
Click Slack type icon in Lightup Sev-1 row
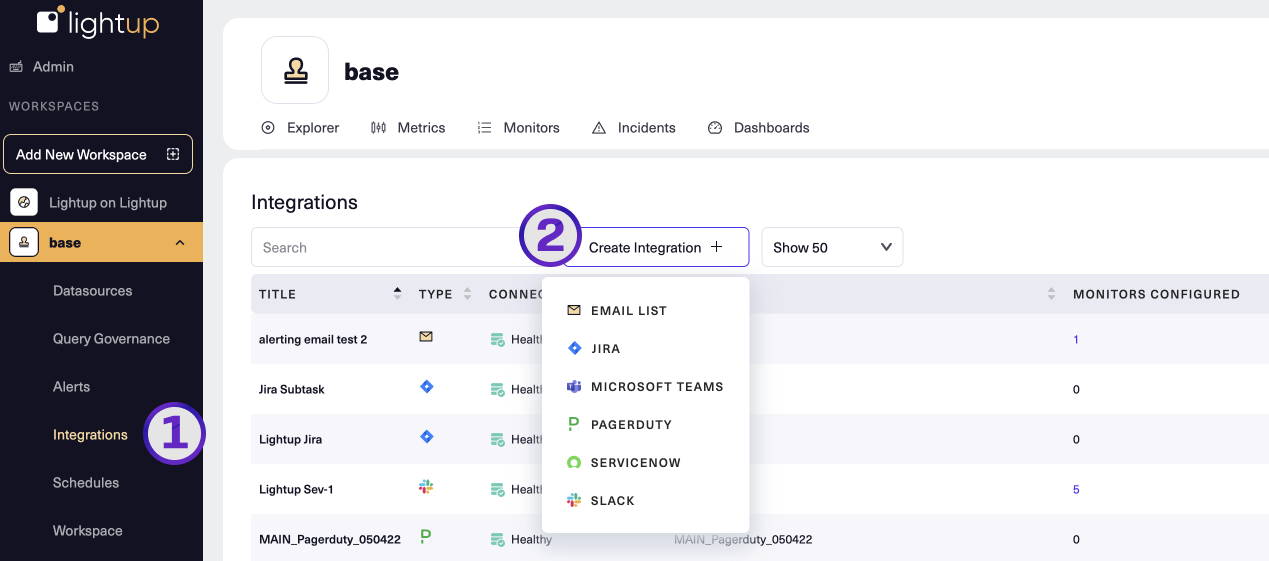click(426, 486)
